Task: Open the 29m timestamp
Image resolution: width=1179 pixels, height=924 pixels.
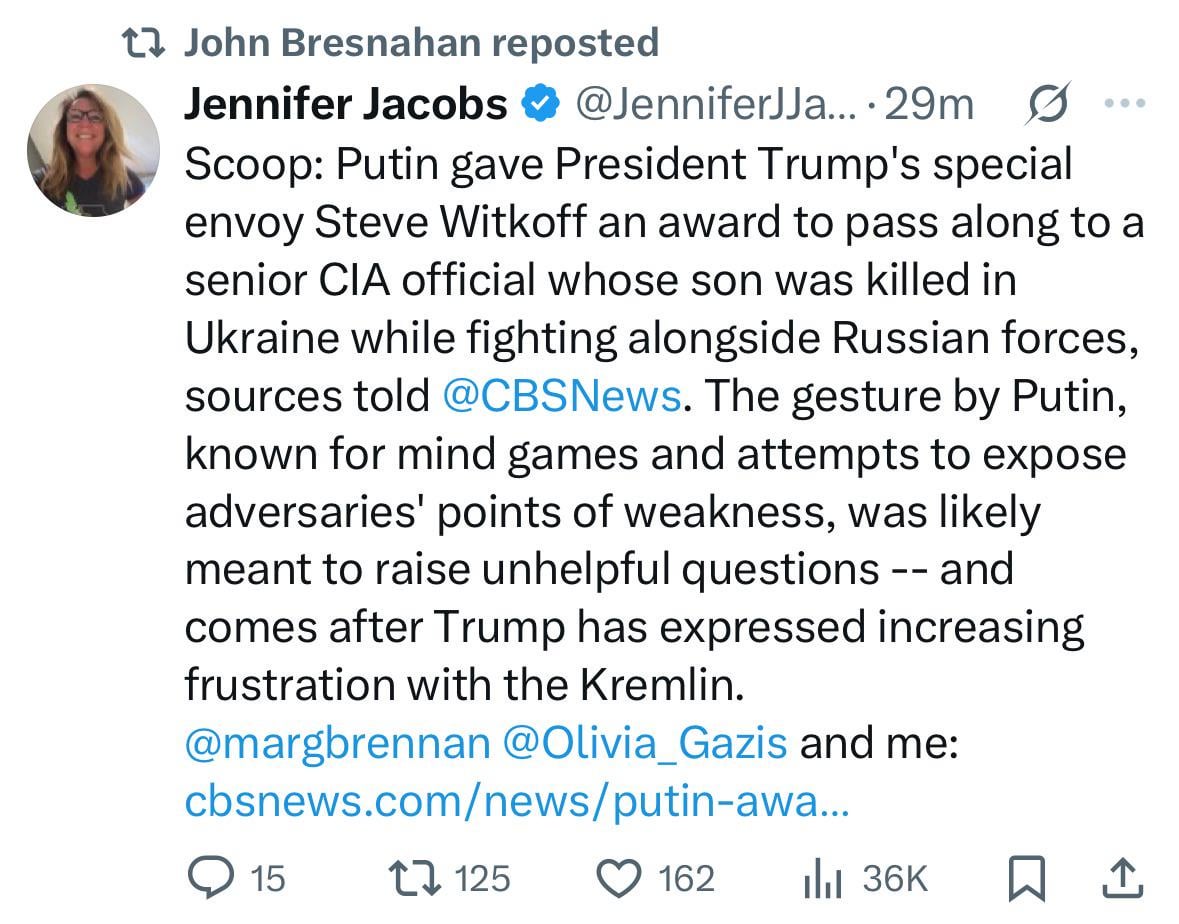Action: point(929,104)
